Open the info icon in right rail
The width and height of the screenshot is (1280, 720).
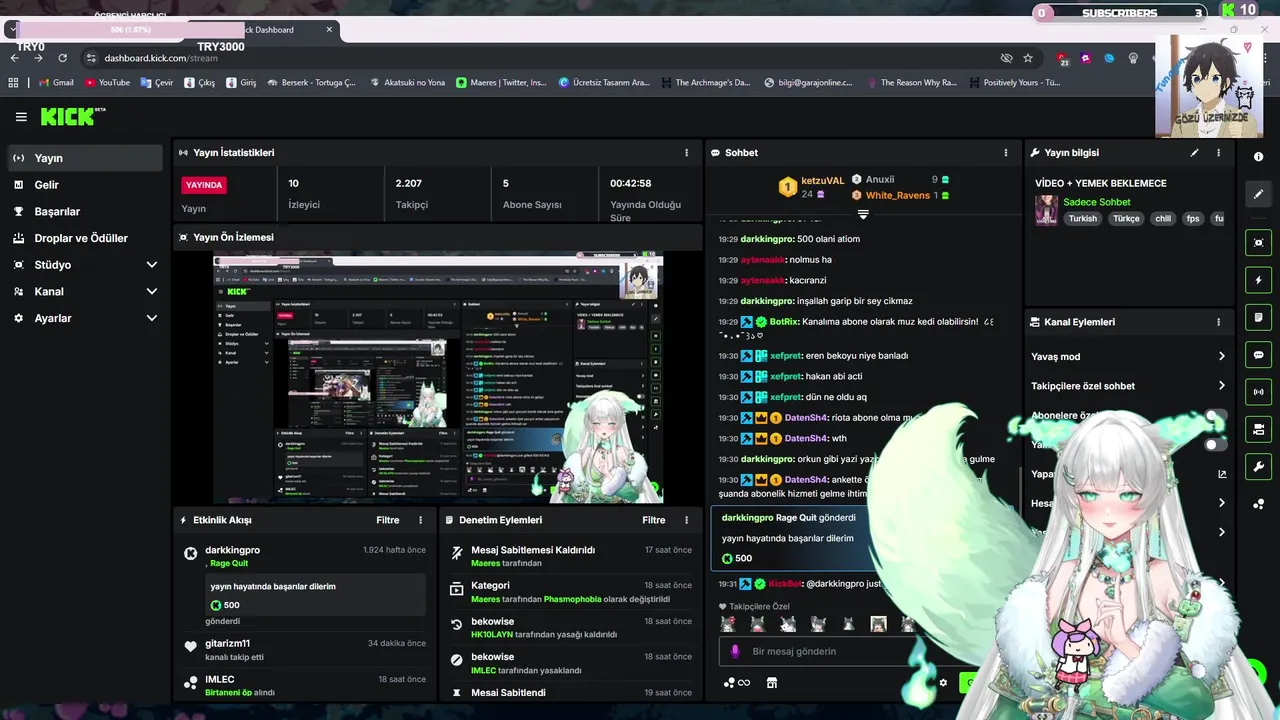pos(1259,157)
